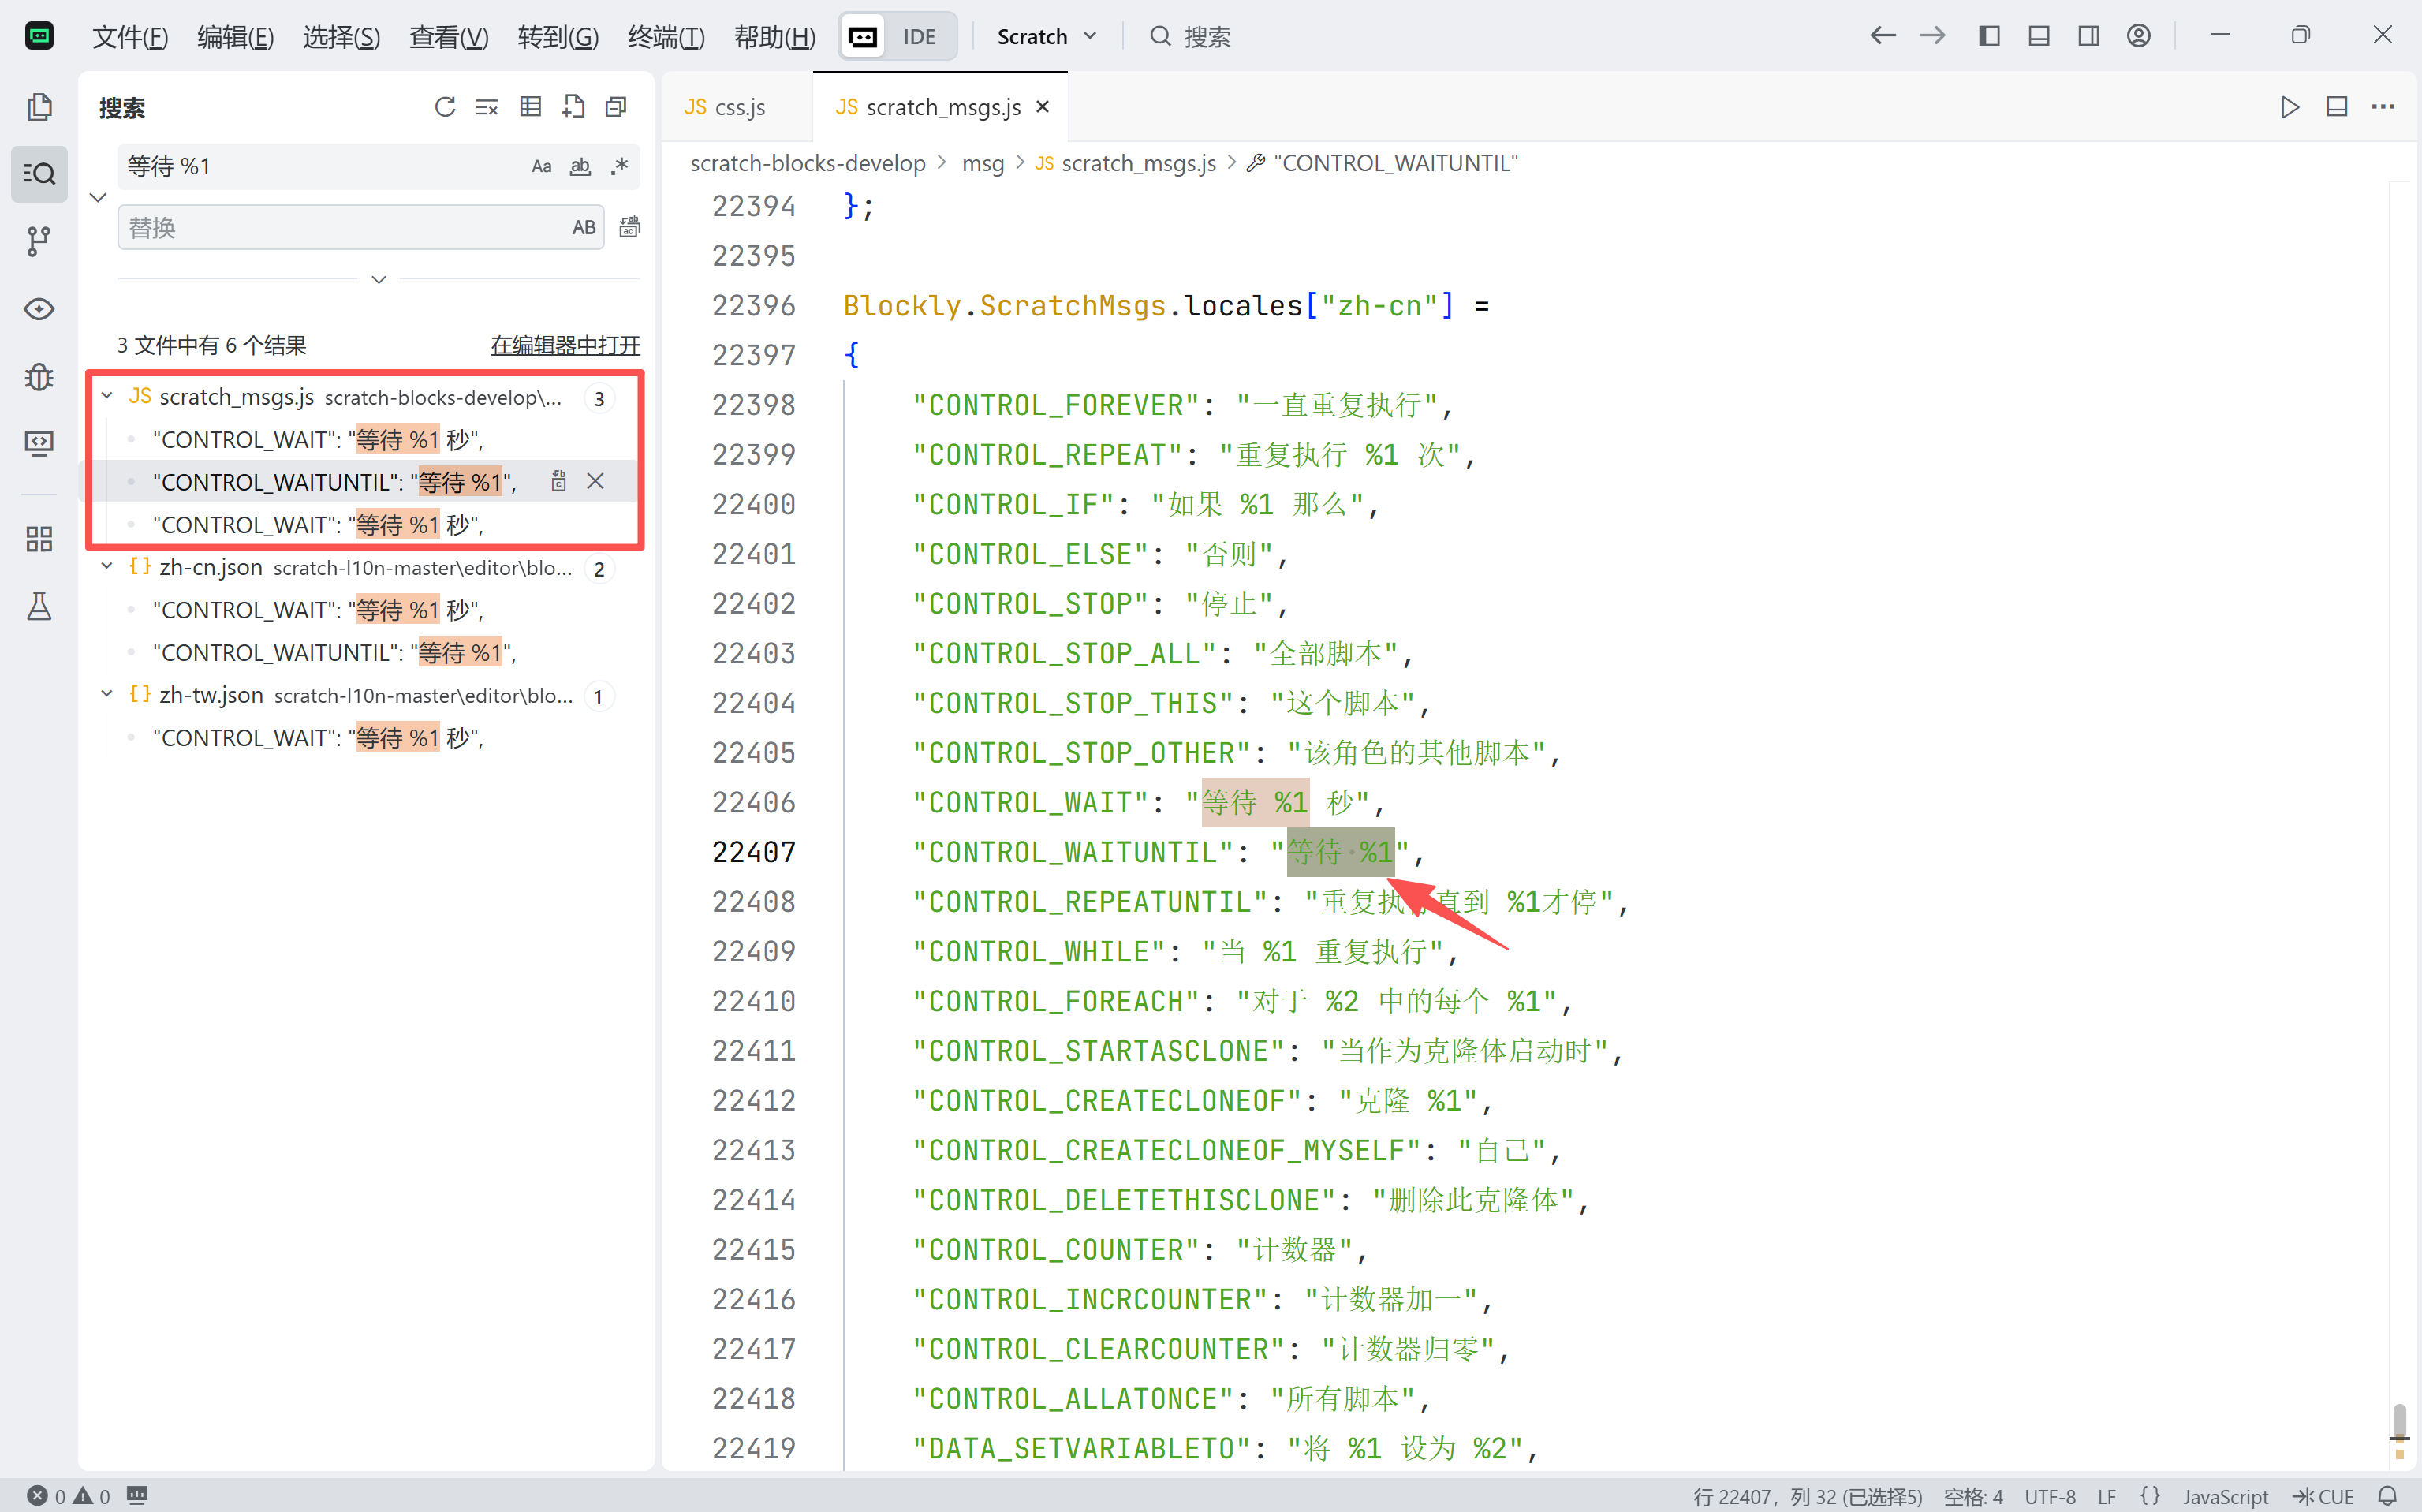Screen dimensions: 2422x1512
Task: Collapse the zh-tw.json results group
Action: (107, 695)
